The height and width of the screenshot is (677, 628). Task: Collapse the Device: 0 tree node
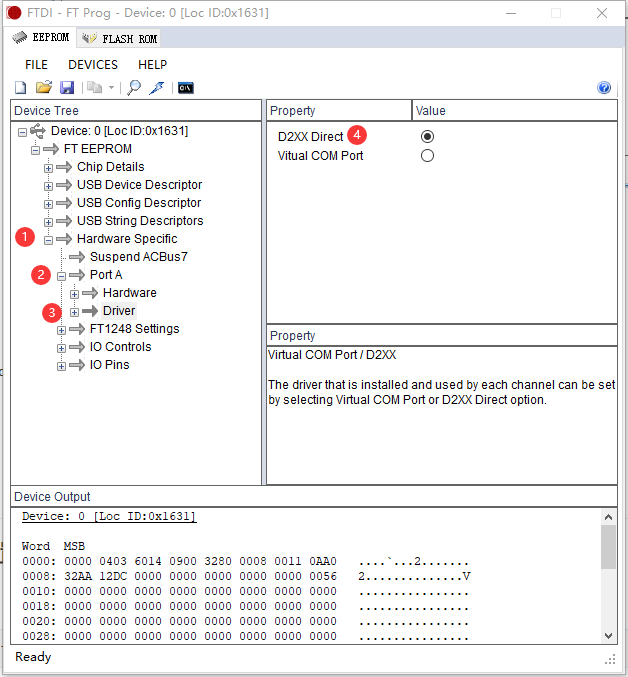click(x=22, y=132)
